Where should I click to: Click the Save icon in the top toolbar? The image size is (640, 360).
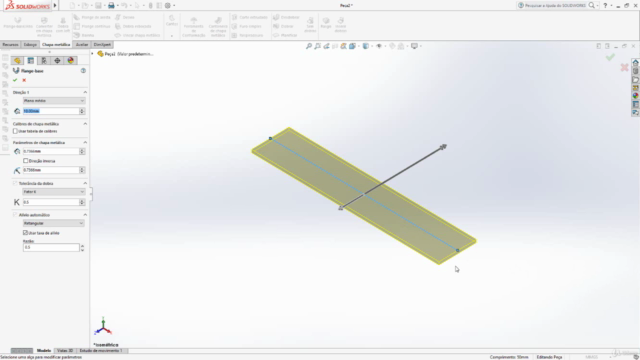(x=98, y=5)
